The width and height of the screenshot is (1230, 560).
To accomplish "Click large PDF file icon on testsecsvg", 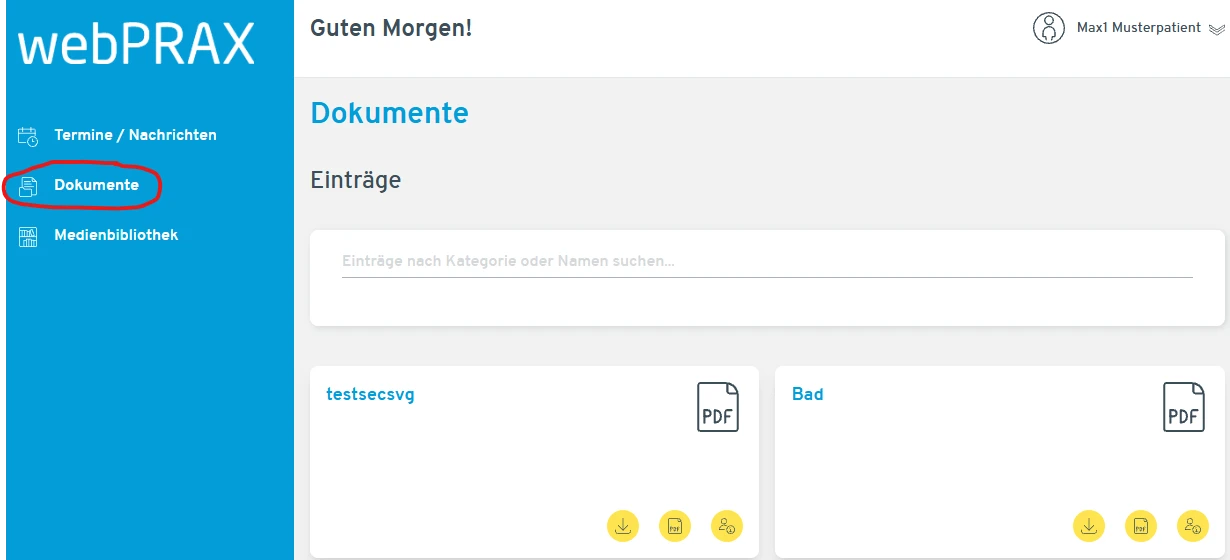I will tap(718, 407).
